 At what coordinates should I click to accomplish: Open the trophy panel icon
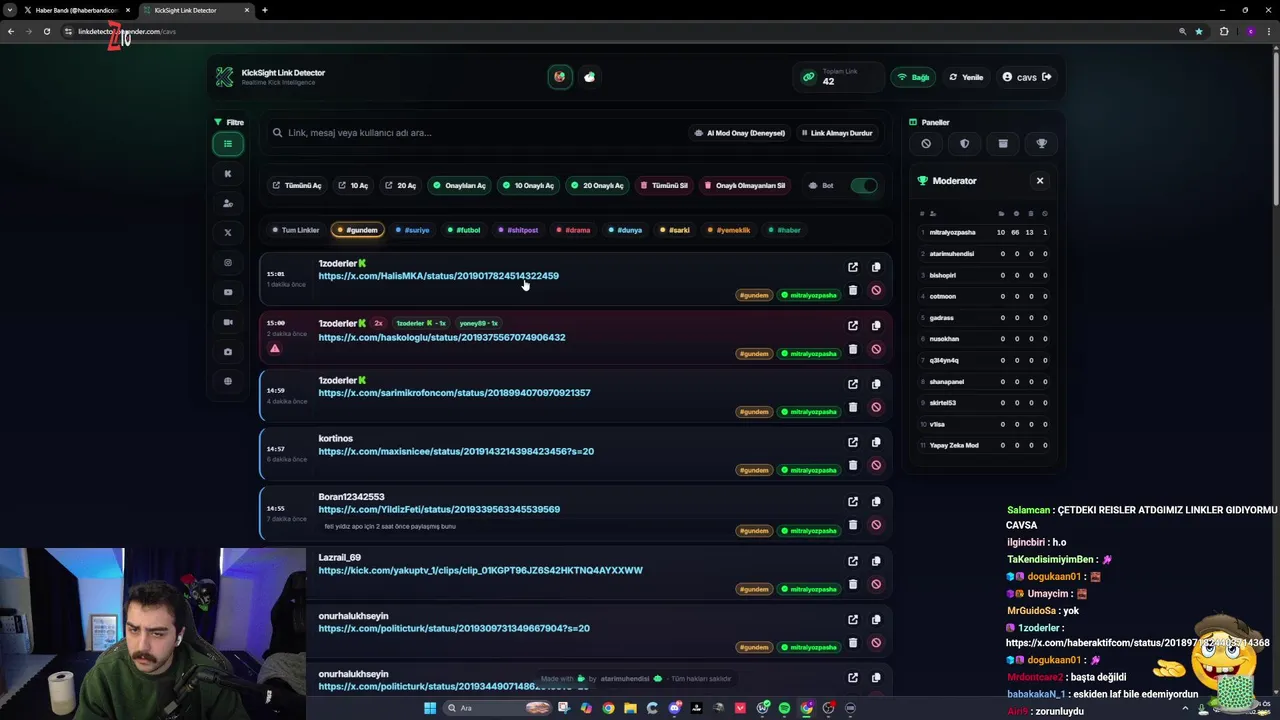[1042, 143]
